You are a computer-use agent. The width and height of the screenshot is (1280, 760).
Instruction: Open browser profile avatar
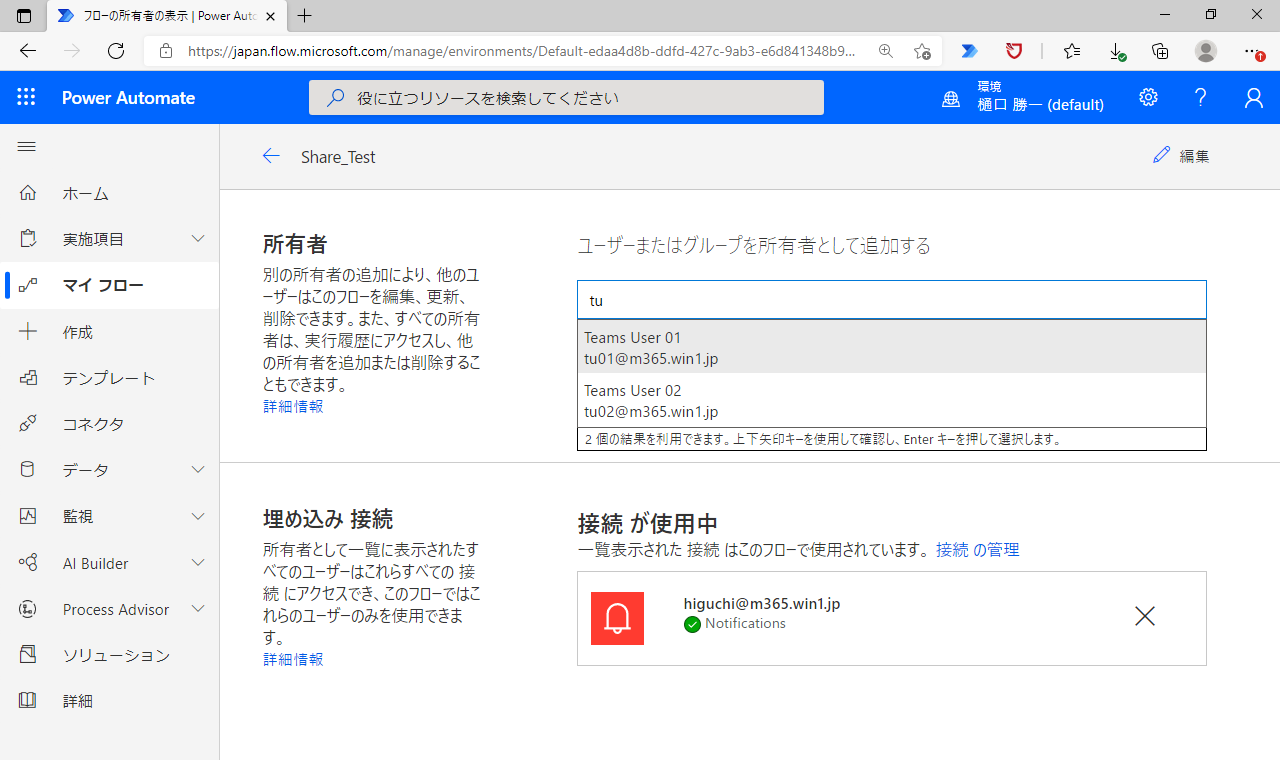pos(1206,51)
